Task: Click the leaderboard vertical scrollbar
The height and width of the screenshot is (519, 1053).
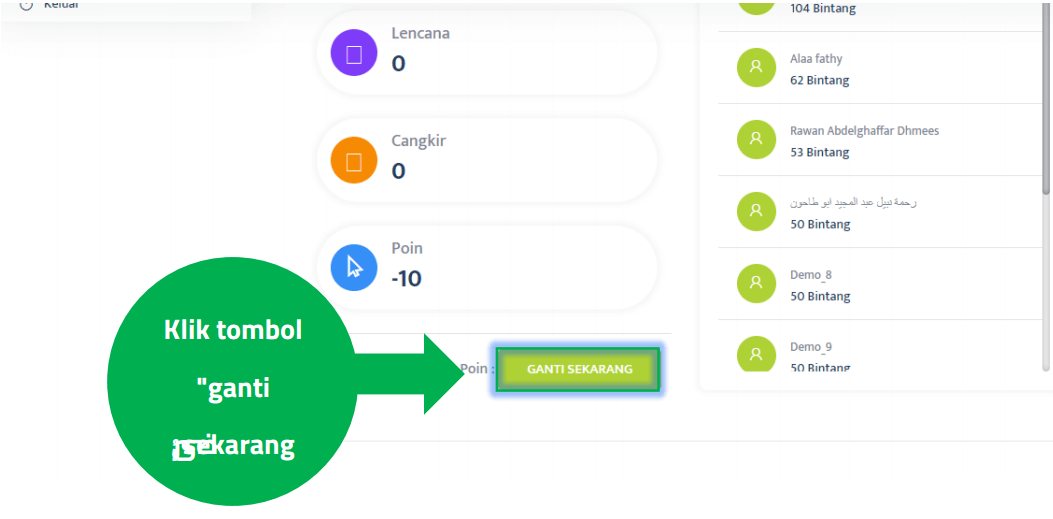Action: (1046, 100)
